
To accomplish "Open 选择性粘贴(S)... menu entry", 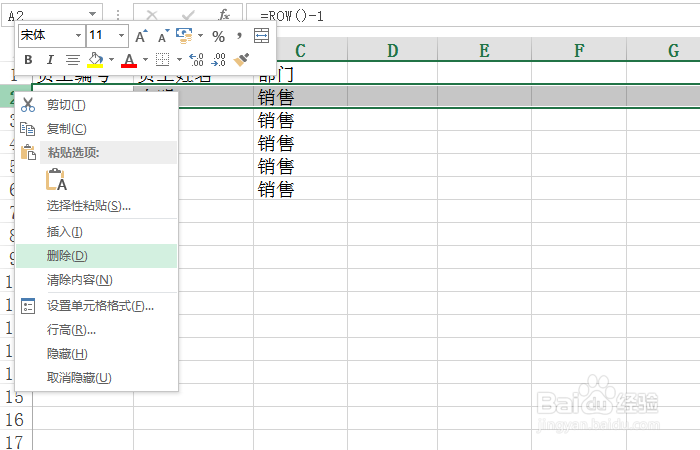I will pyautogui.click(x=96, y=206).
